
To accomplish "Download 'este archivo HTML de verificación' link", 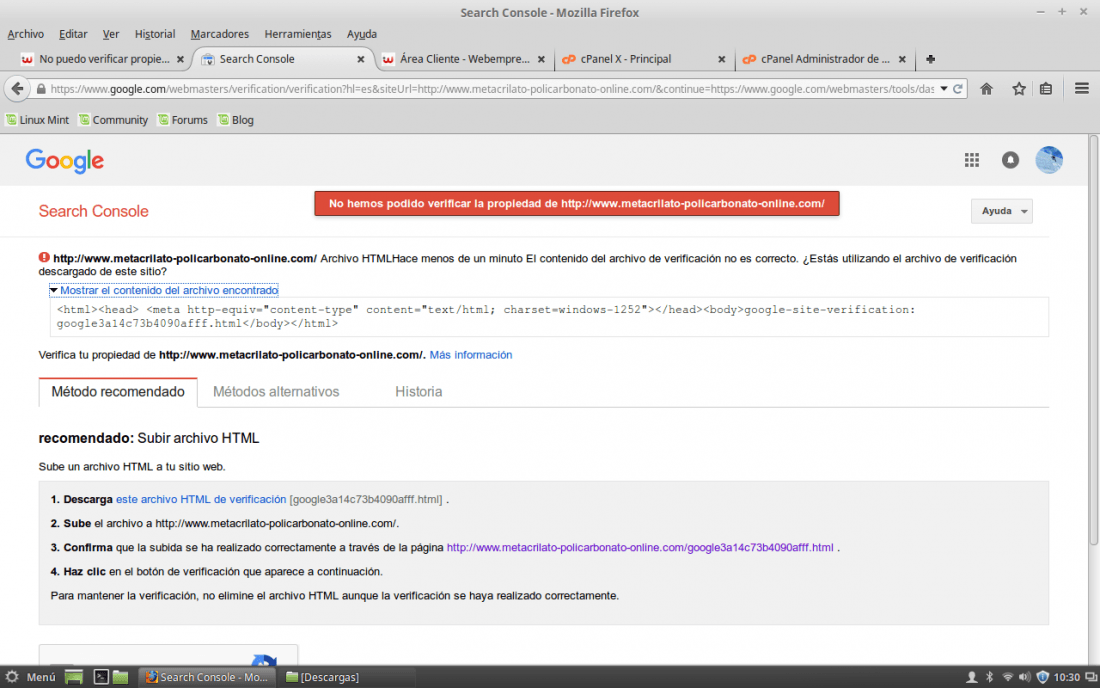I will pyautogui.click(x=201, y=499).
